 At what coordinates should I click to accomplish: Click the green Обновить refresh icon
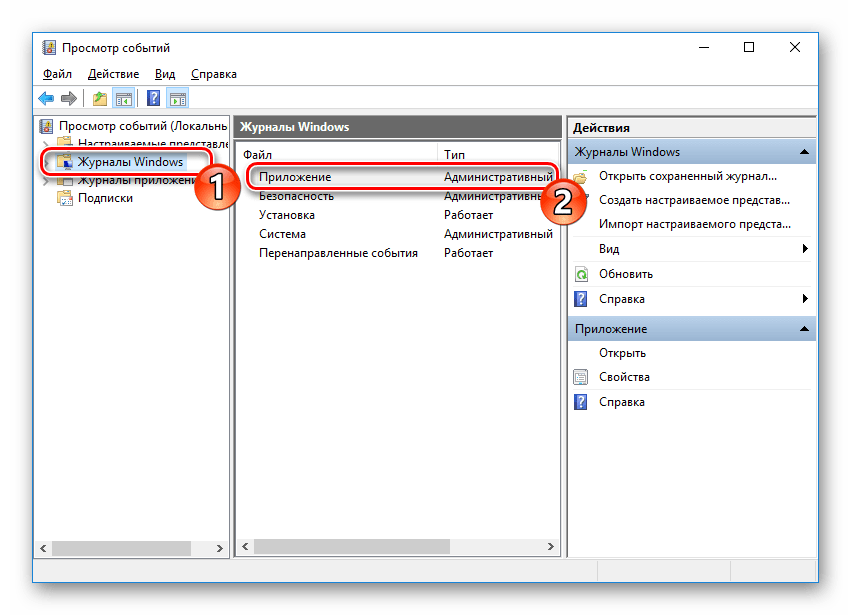tap(581, 274)
